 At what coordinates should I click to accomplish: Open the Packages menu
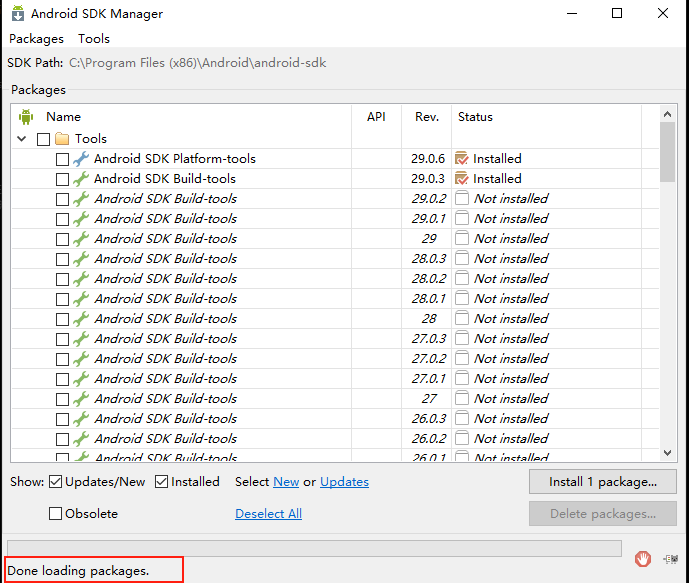pyautogui.click(x=36, y=39)
